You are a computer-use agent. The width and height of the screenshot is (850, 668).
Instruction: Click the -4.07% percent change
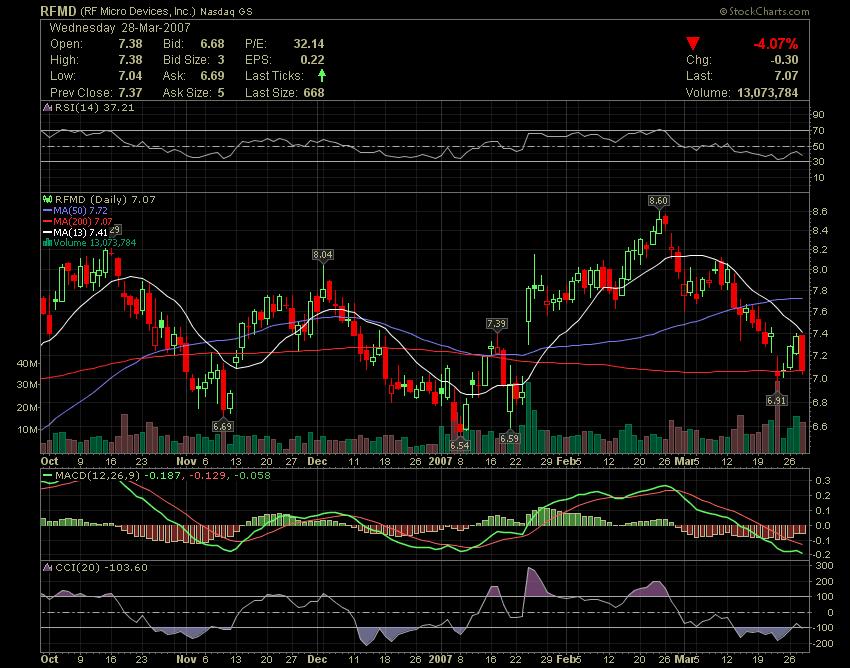[x=775, y=44]
